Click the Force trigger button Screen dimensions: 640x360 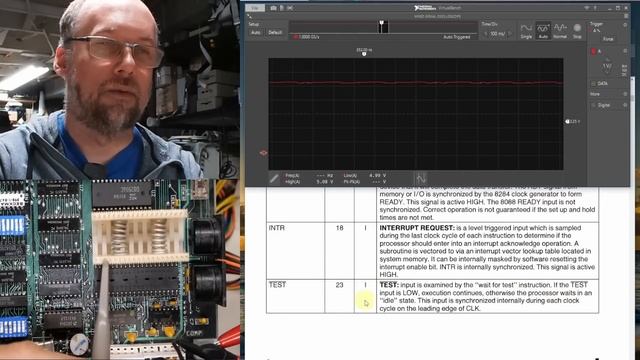608,39
